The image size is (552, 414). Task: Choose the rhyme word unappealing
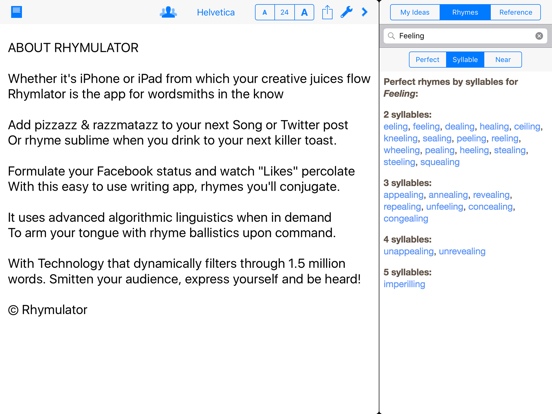tap(408, 251)
